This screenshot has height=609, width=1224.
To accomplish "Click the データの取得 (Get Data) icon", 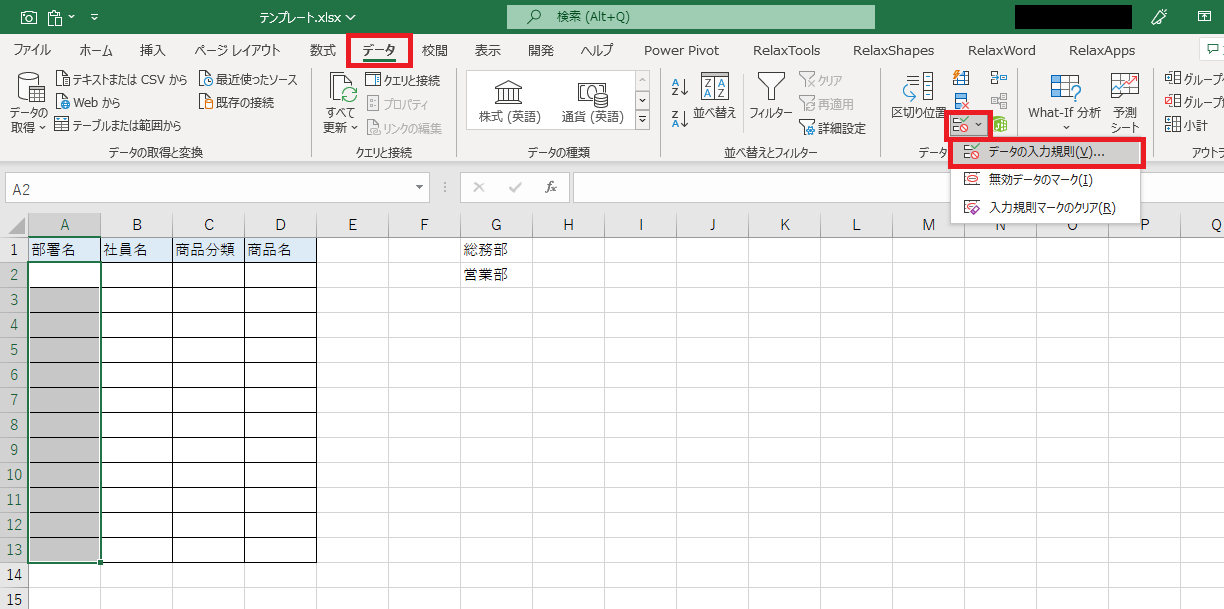I will pyautogui.click(x=31, y=88).
